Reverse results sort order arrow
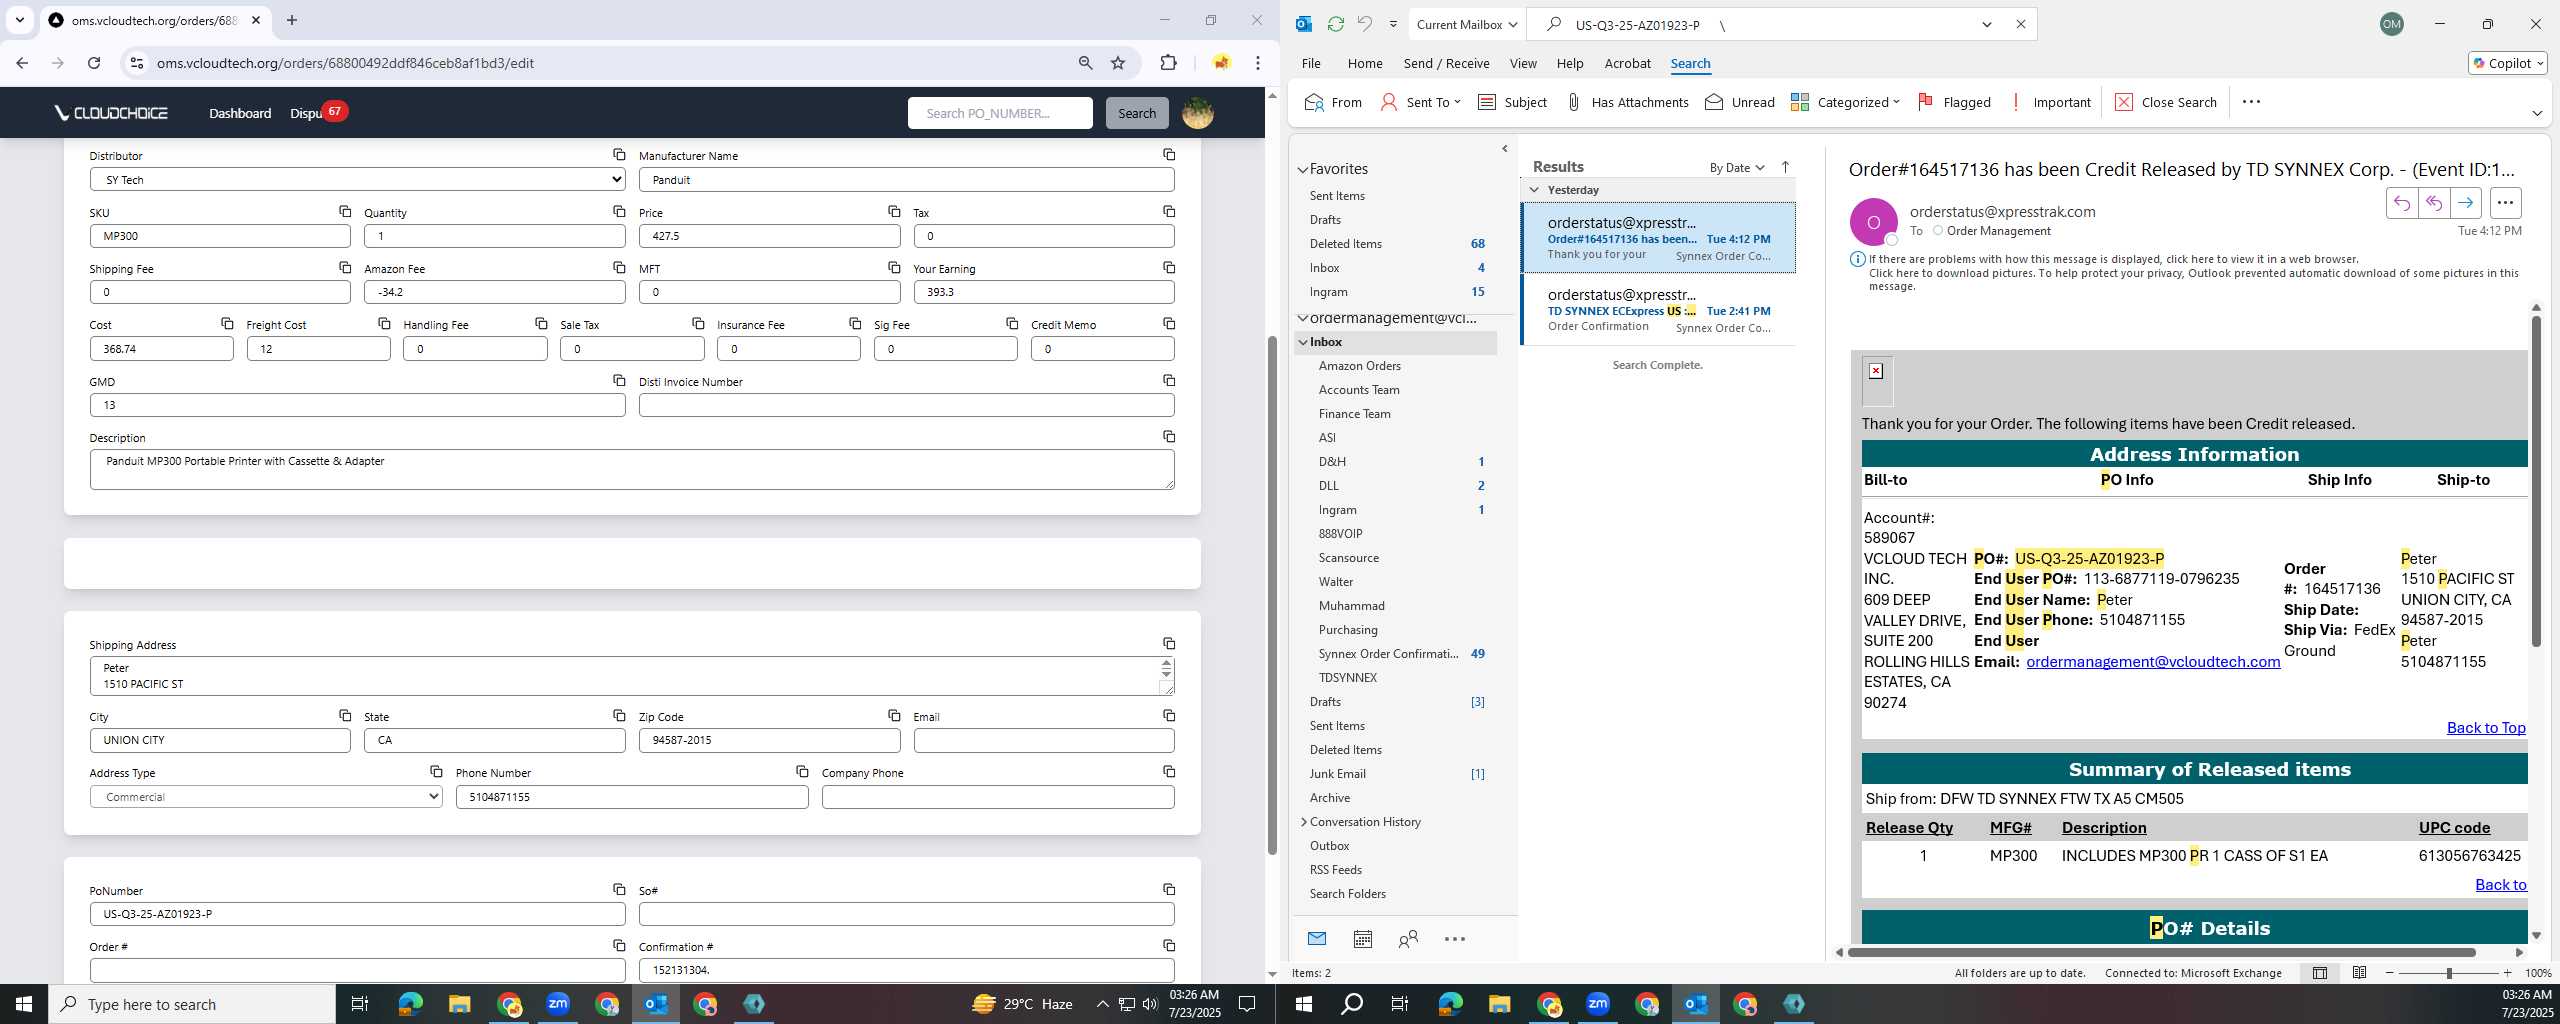 coord(1785,167)
